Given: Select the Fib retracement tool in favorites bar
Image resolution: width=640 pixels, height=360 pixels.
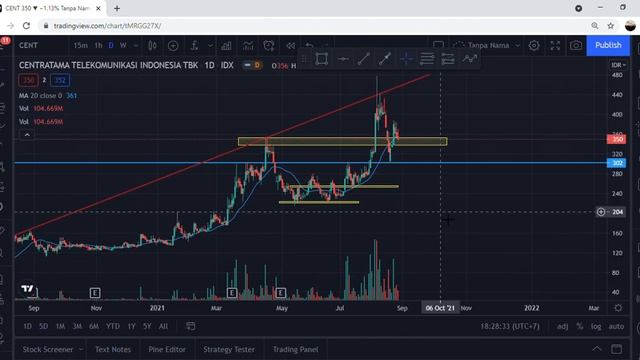Looking at the screenshot, I should click(x=427, y=59).
